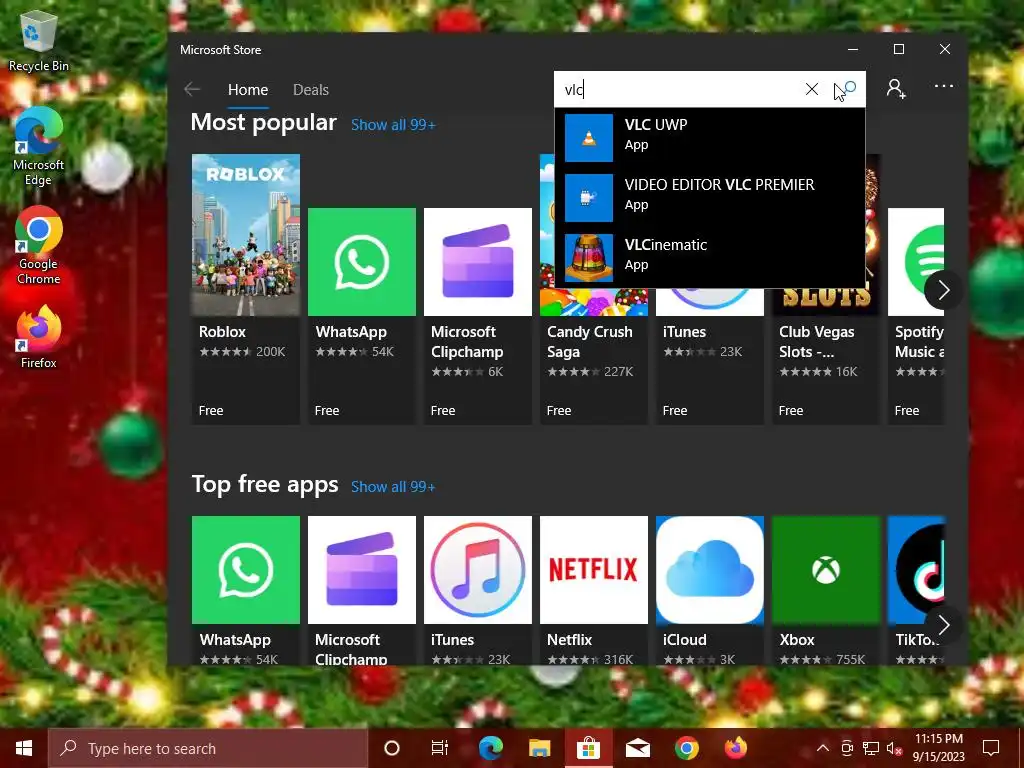Open the network tray icon
1024x768 pixels.
point(871,748)
